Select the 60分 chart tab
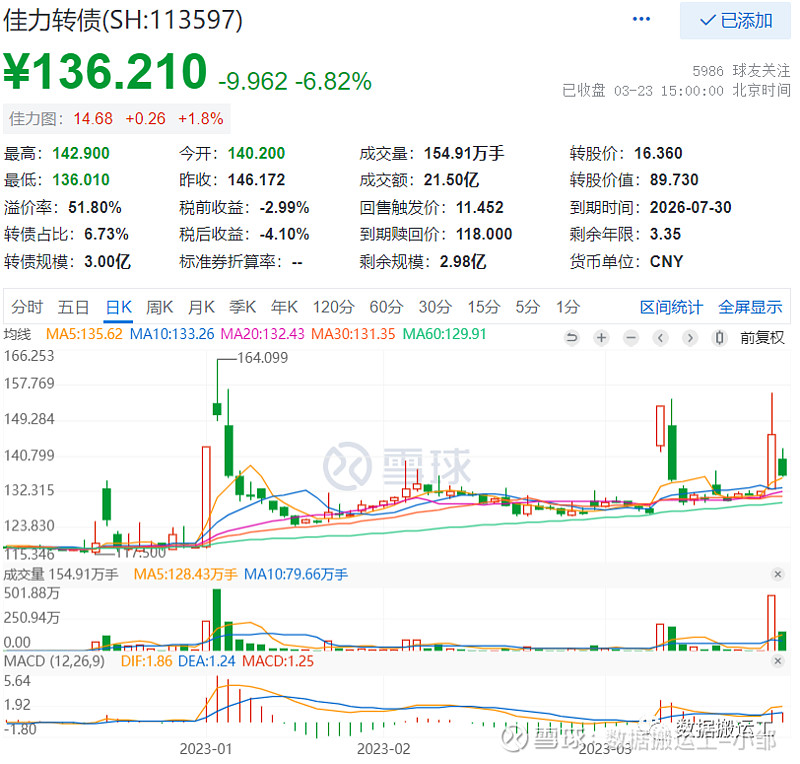Screen dimensions: 800x764 pyautogui.click(x=386, y=307)
